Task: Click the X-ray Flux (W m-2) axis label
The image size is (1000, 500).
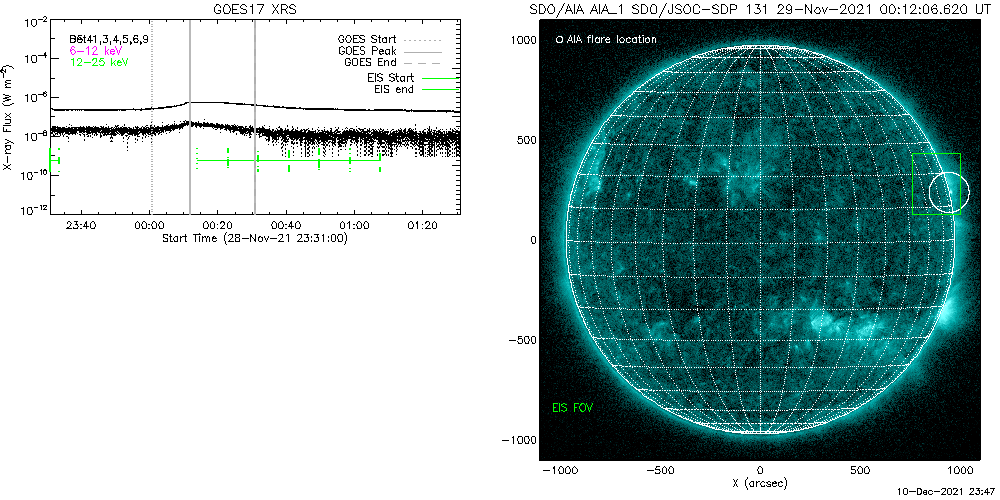Action: [8, 118]
